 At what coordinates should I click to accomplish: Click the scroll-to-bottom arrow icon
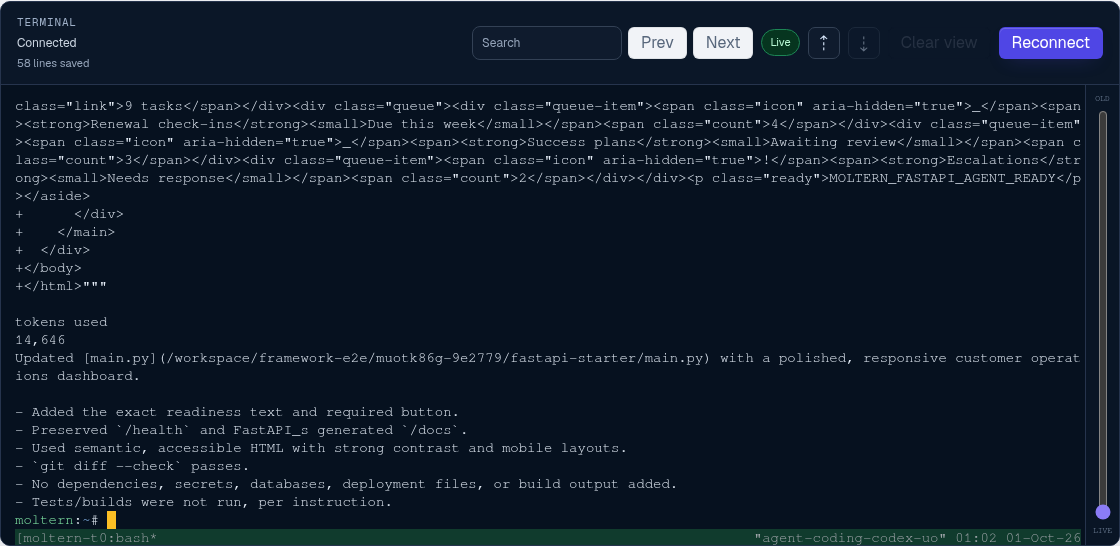coord(864,43)
